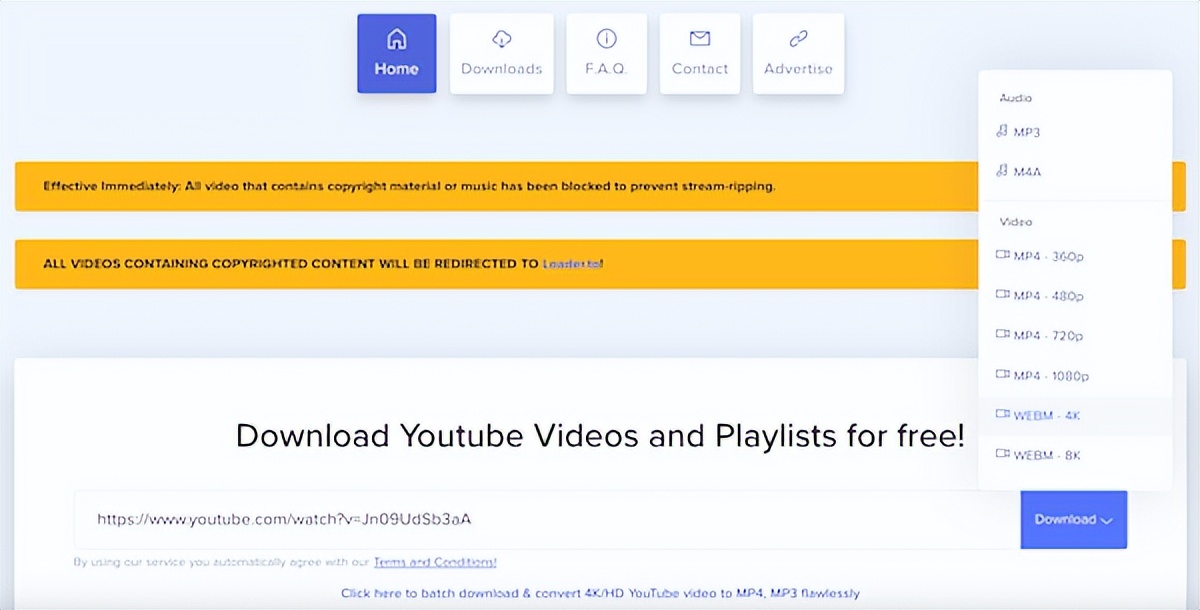The image size is (1200, 610).
Task: Open the Advertise tab label
Action: (798, 69)
